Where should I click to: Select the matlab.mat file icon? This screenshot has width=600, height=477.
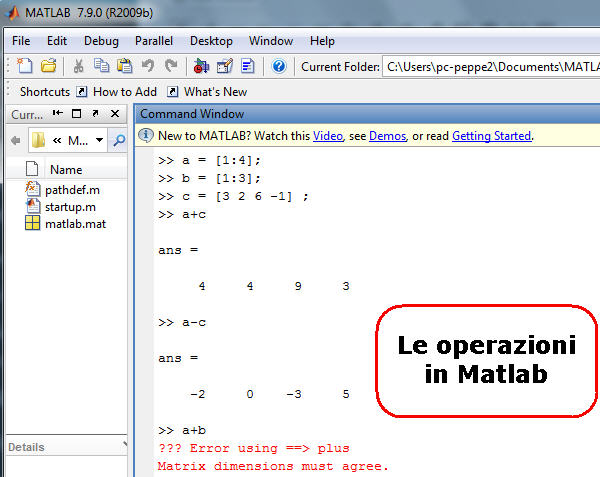coord(33,223)
